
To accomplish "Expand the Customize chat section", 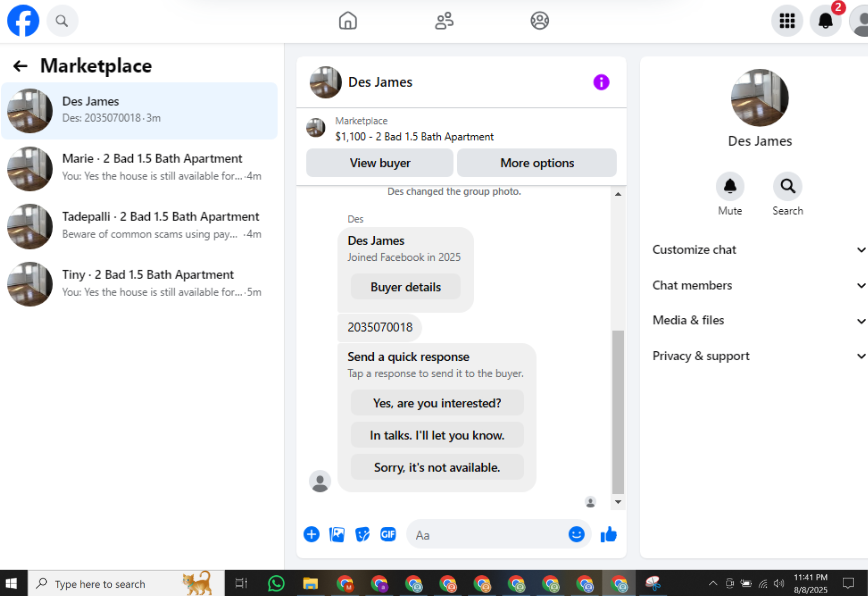I will [x=758, y=250].
